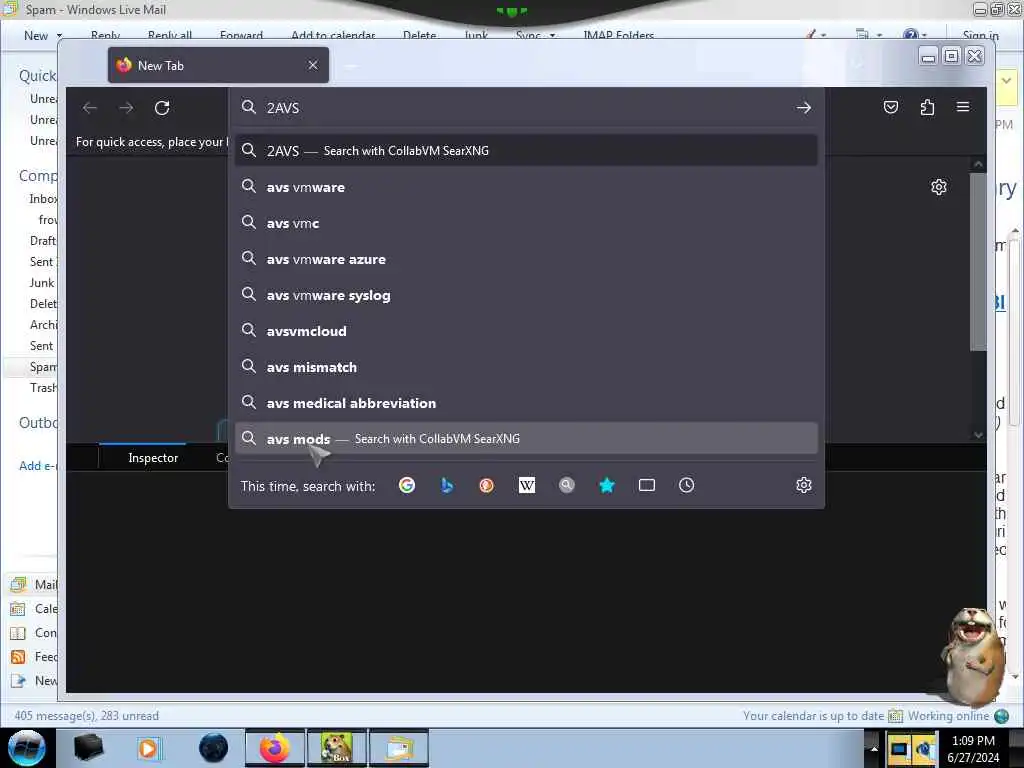Search this time with Wikipedia icon

(527, 485)
